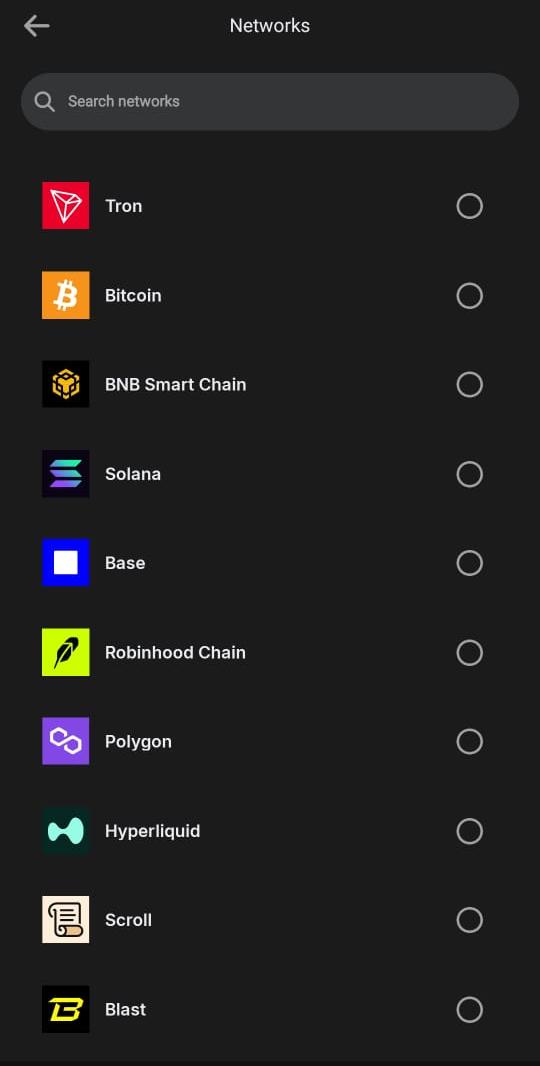Click the magnifying glass search icon

45,102
